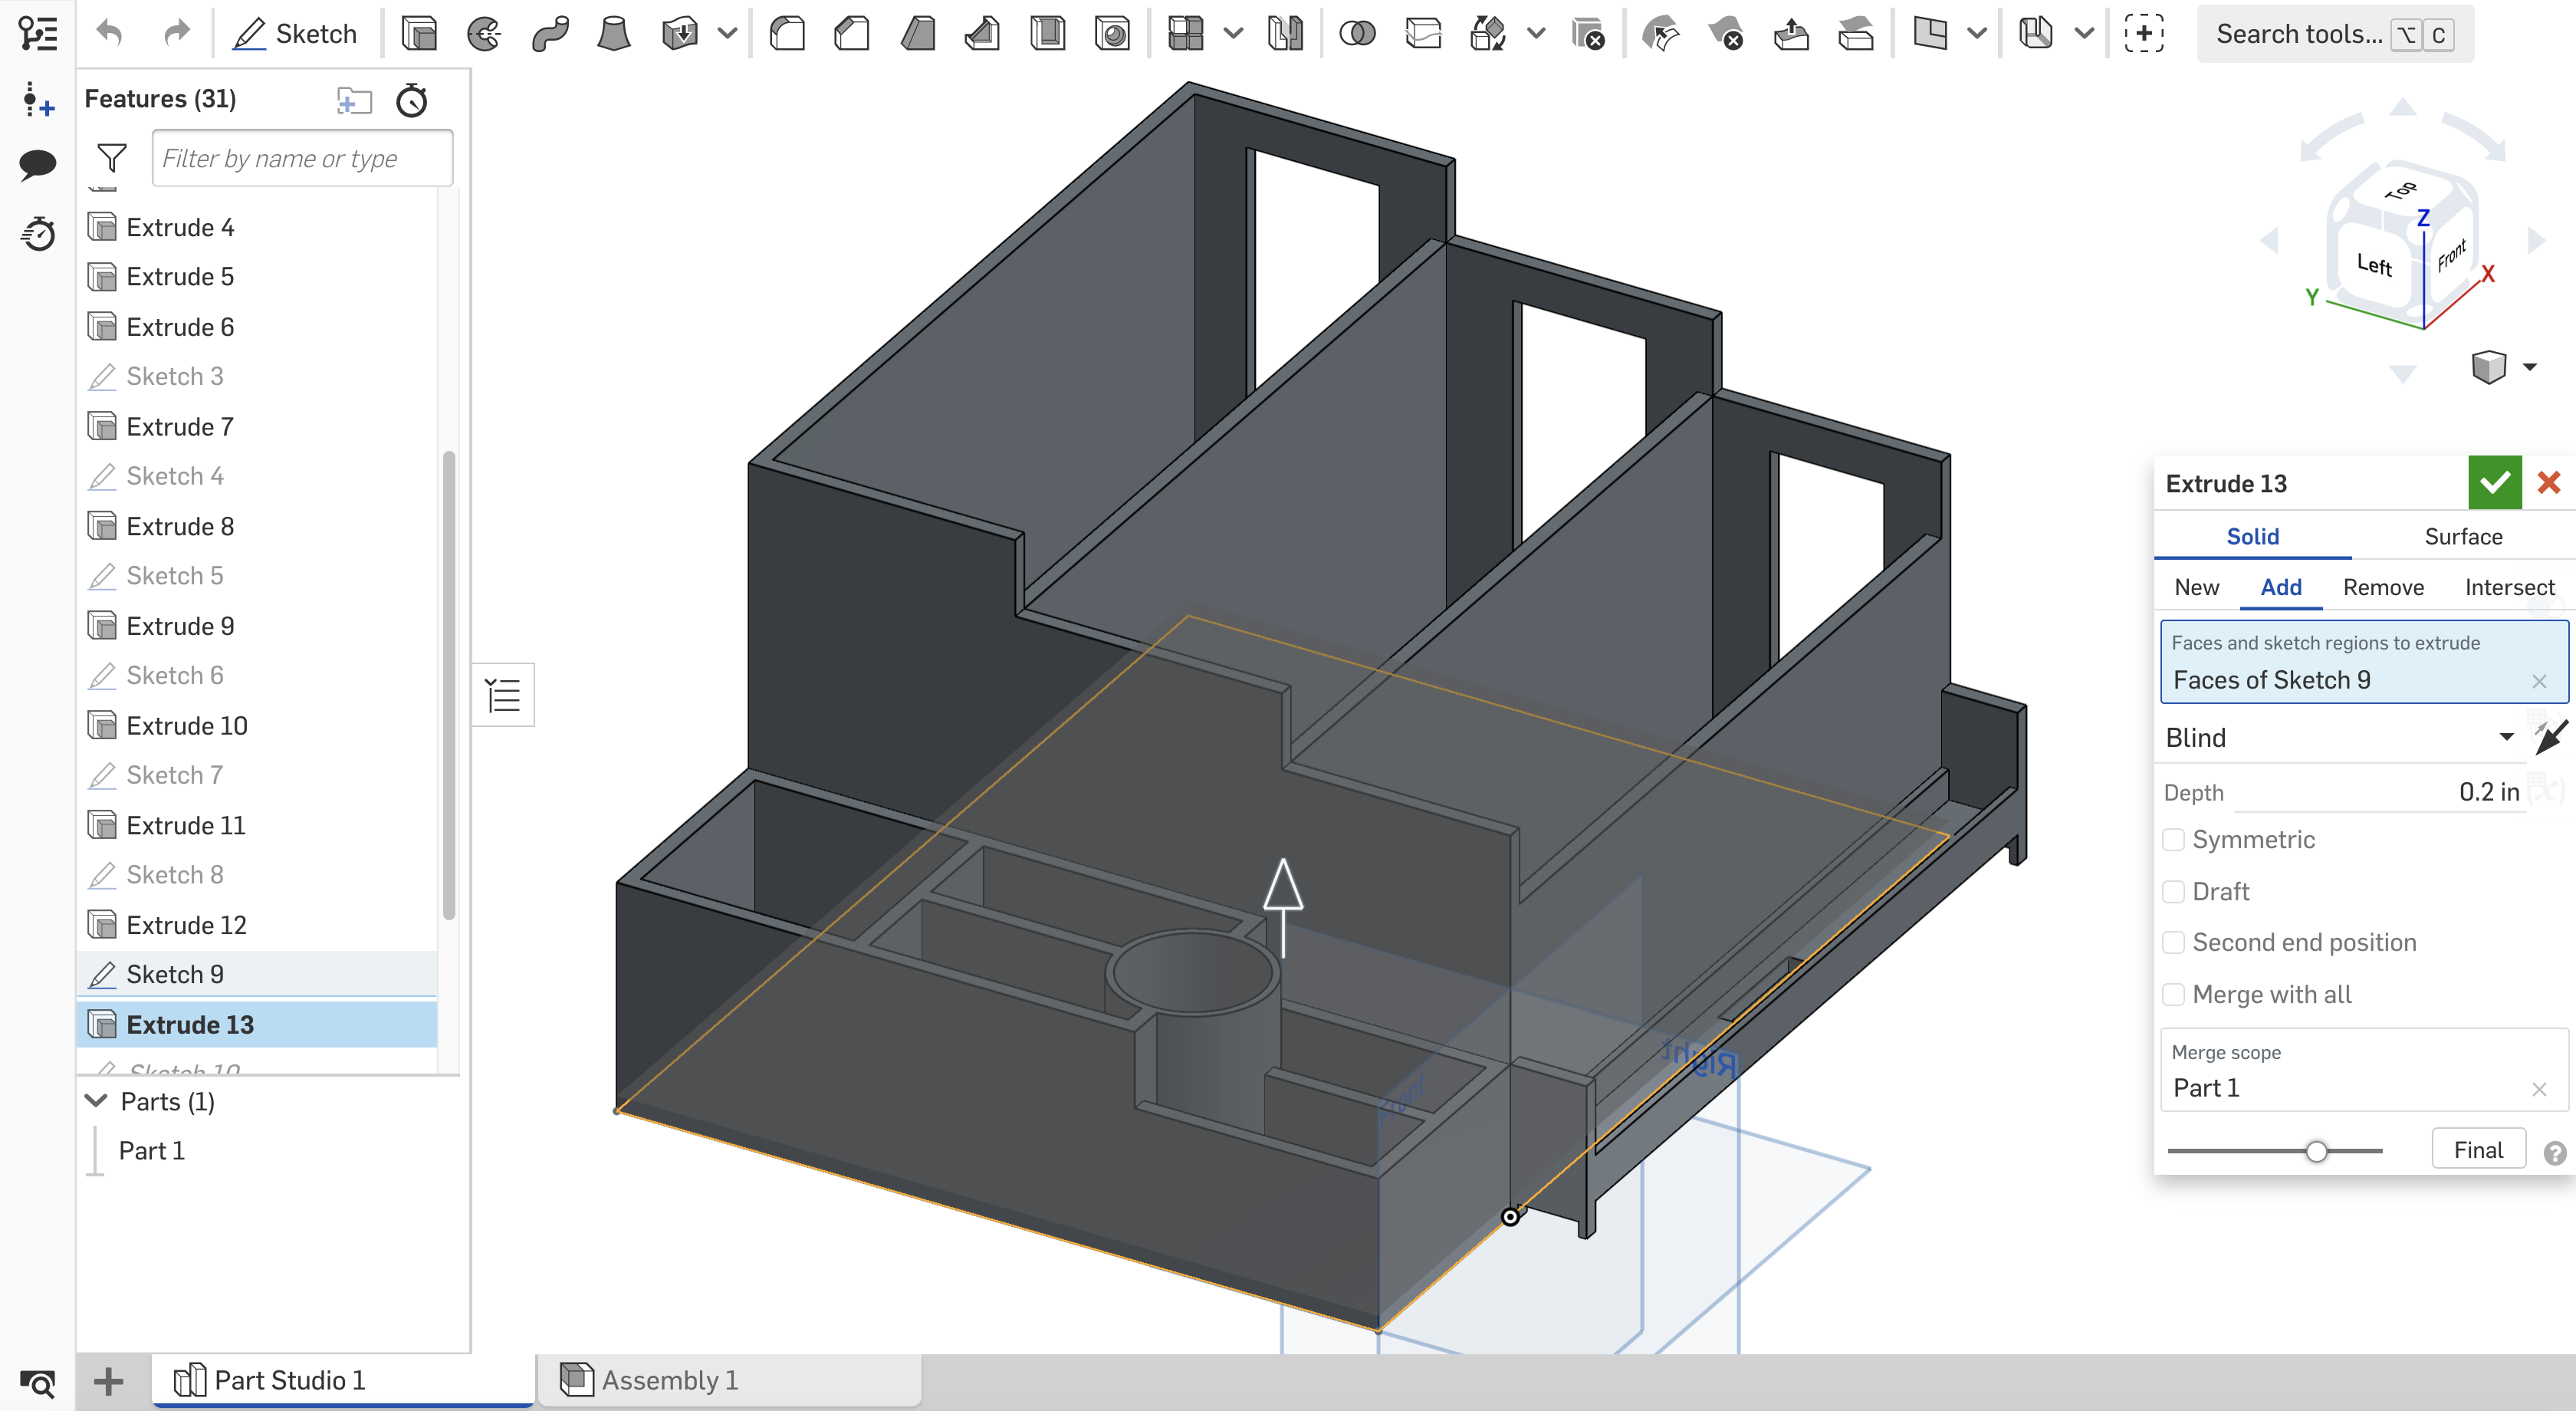The width and height of the screenshot is (2576, 1411).
Task: Accept Extrude 13 with green checkmark
Action: (x=2495, y=483)
